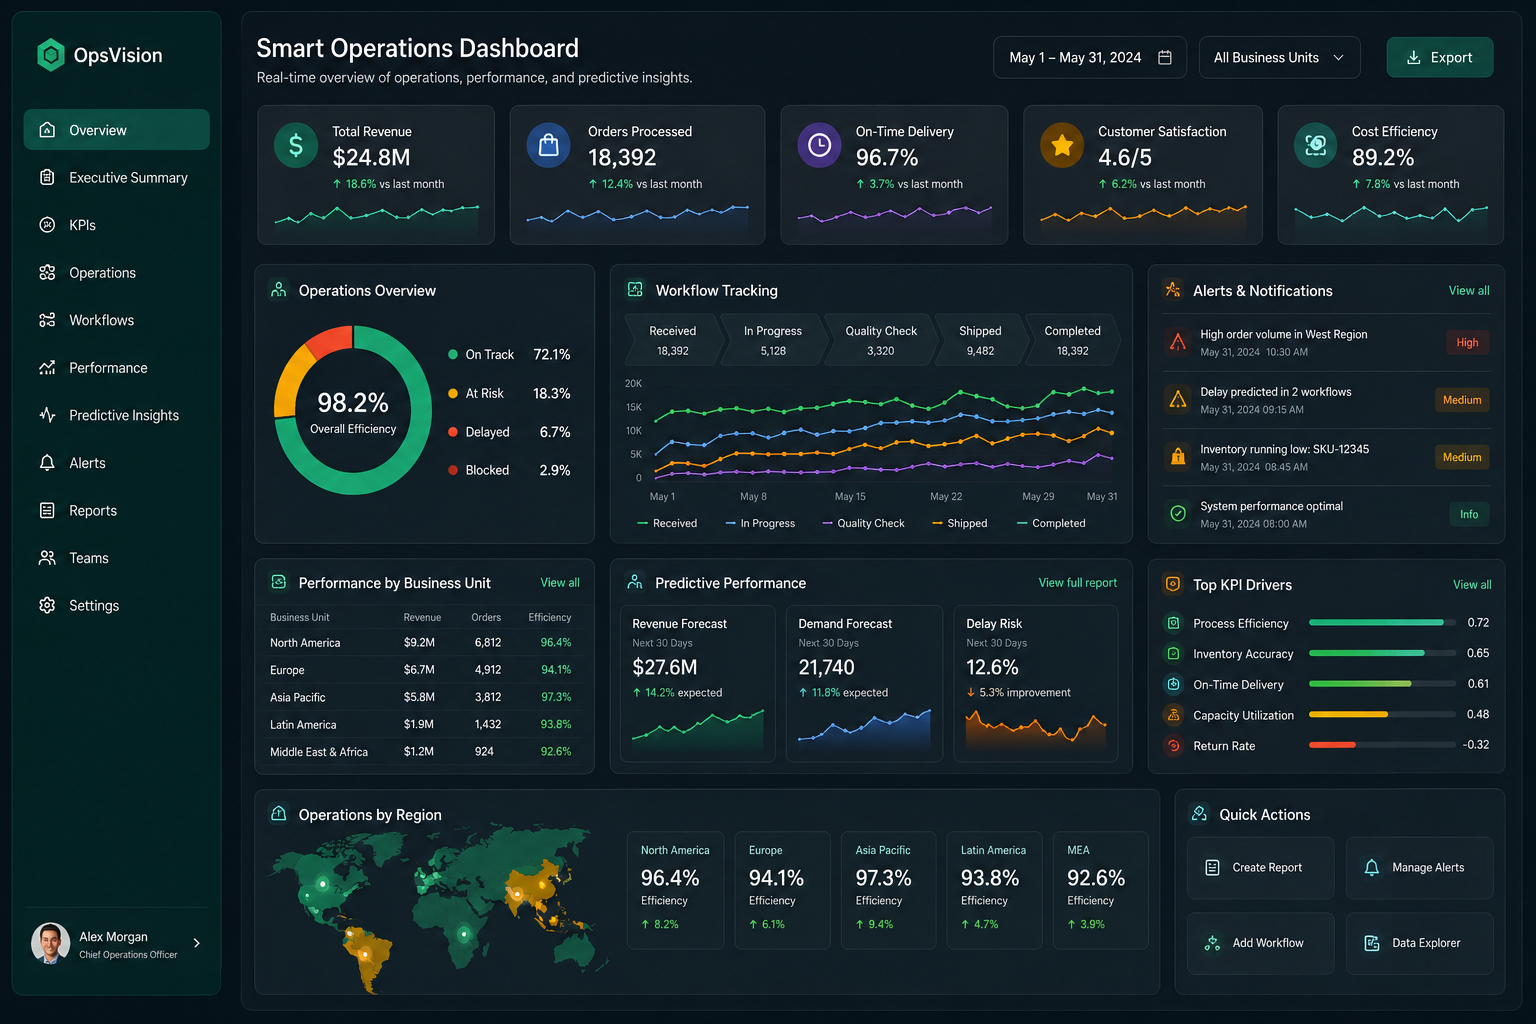Screen dimensions: 1536x1024
Task: Toggle the Quality Check series in chart legend
Action: point(863,523)
